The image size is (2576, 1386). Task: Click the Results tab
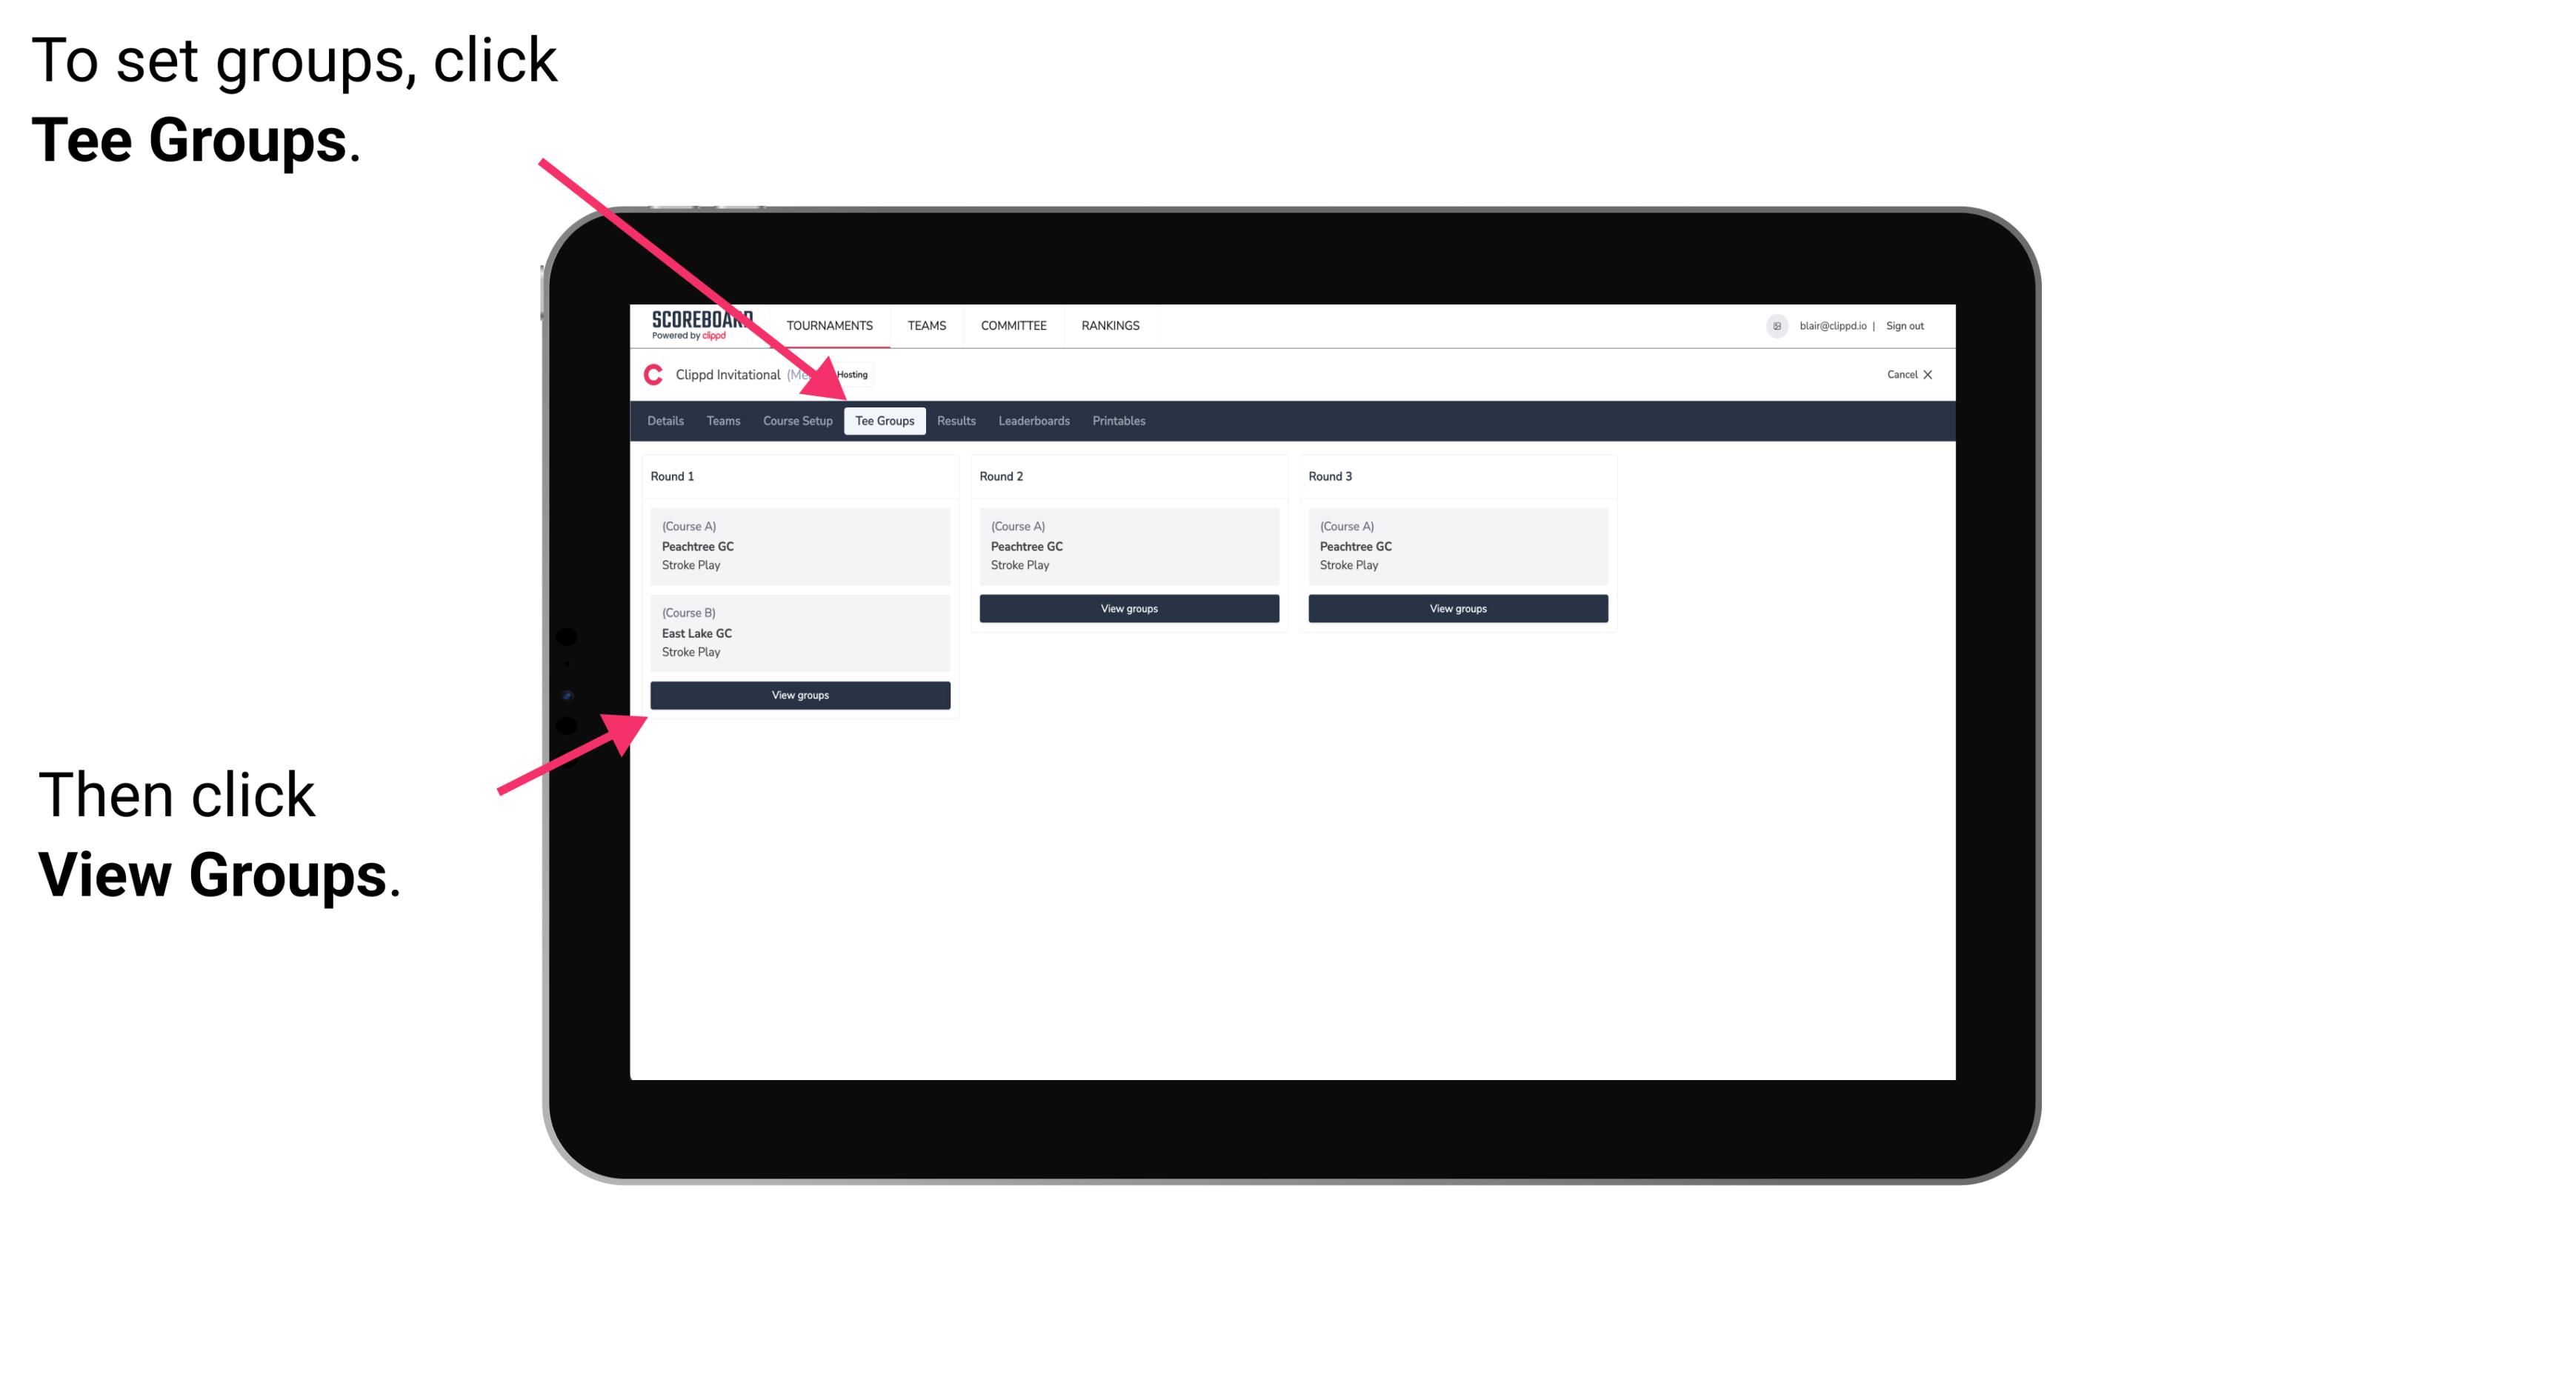tap(953, 422)
